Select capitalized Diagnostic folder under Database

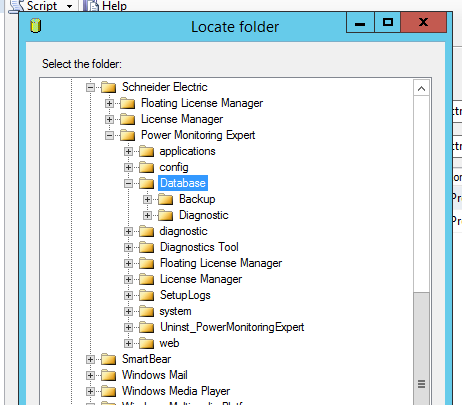pyautogui.click(x=204, y=215)
